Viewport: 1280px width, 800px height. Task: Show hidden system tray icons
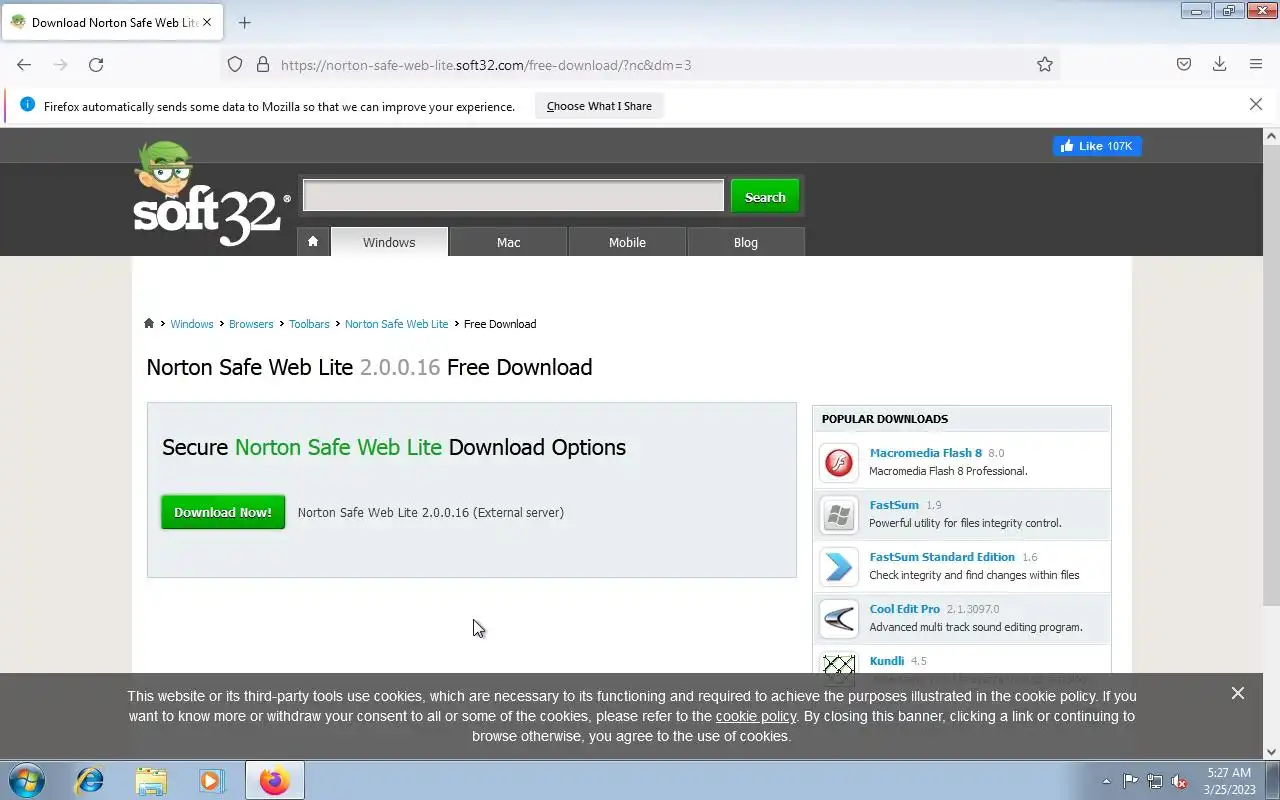point(1106,781)
